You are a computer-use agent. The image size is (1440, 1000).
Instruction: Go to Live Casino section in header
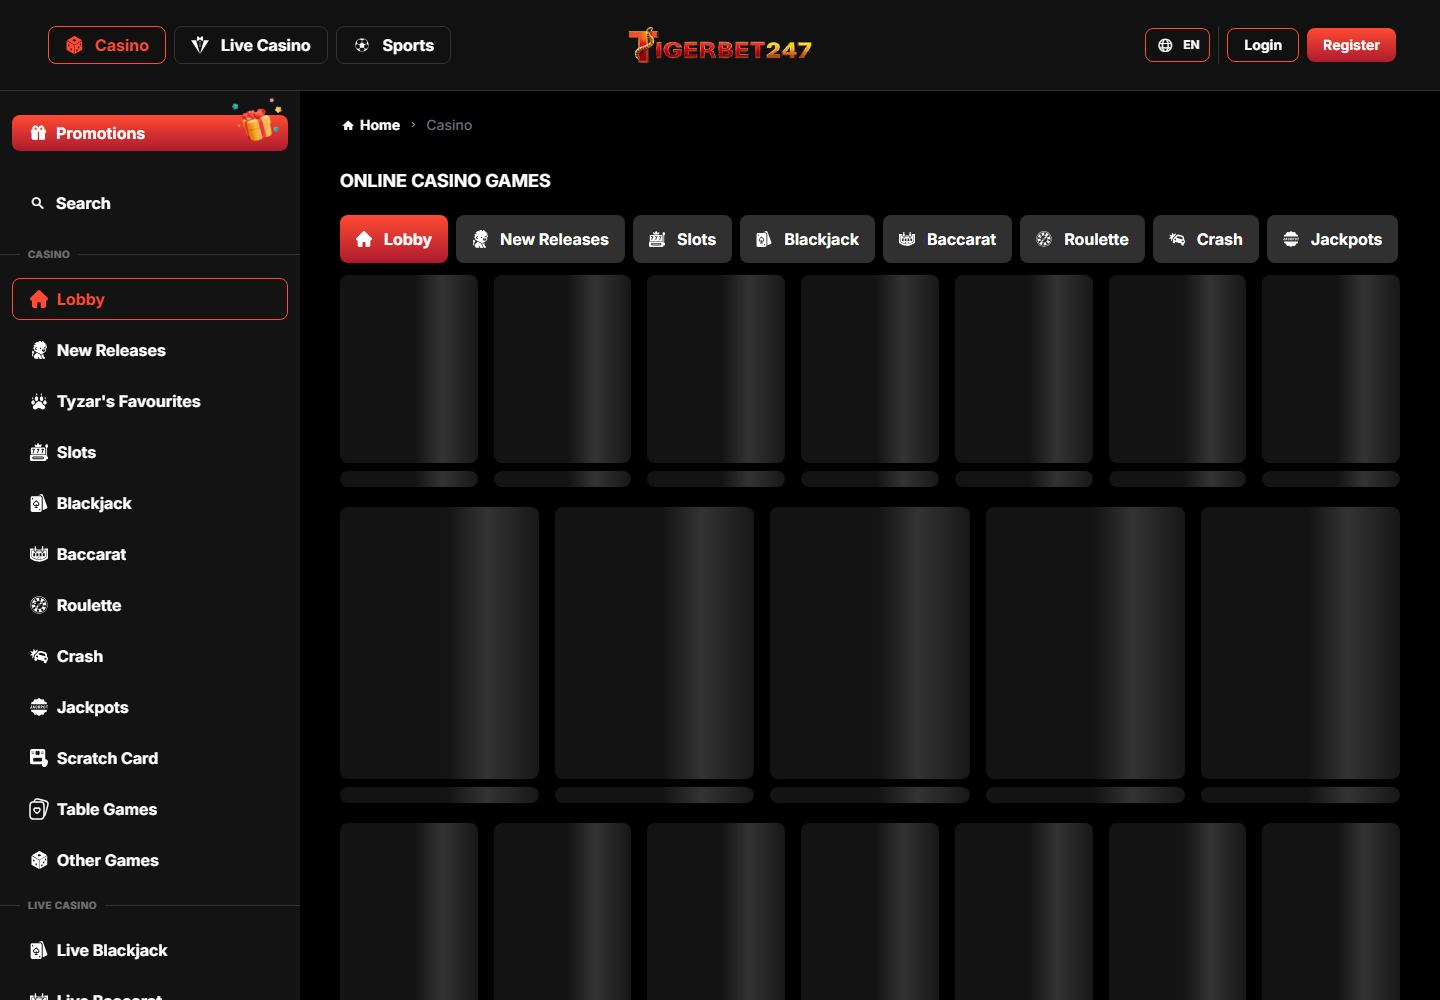251,45
